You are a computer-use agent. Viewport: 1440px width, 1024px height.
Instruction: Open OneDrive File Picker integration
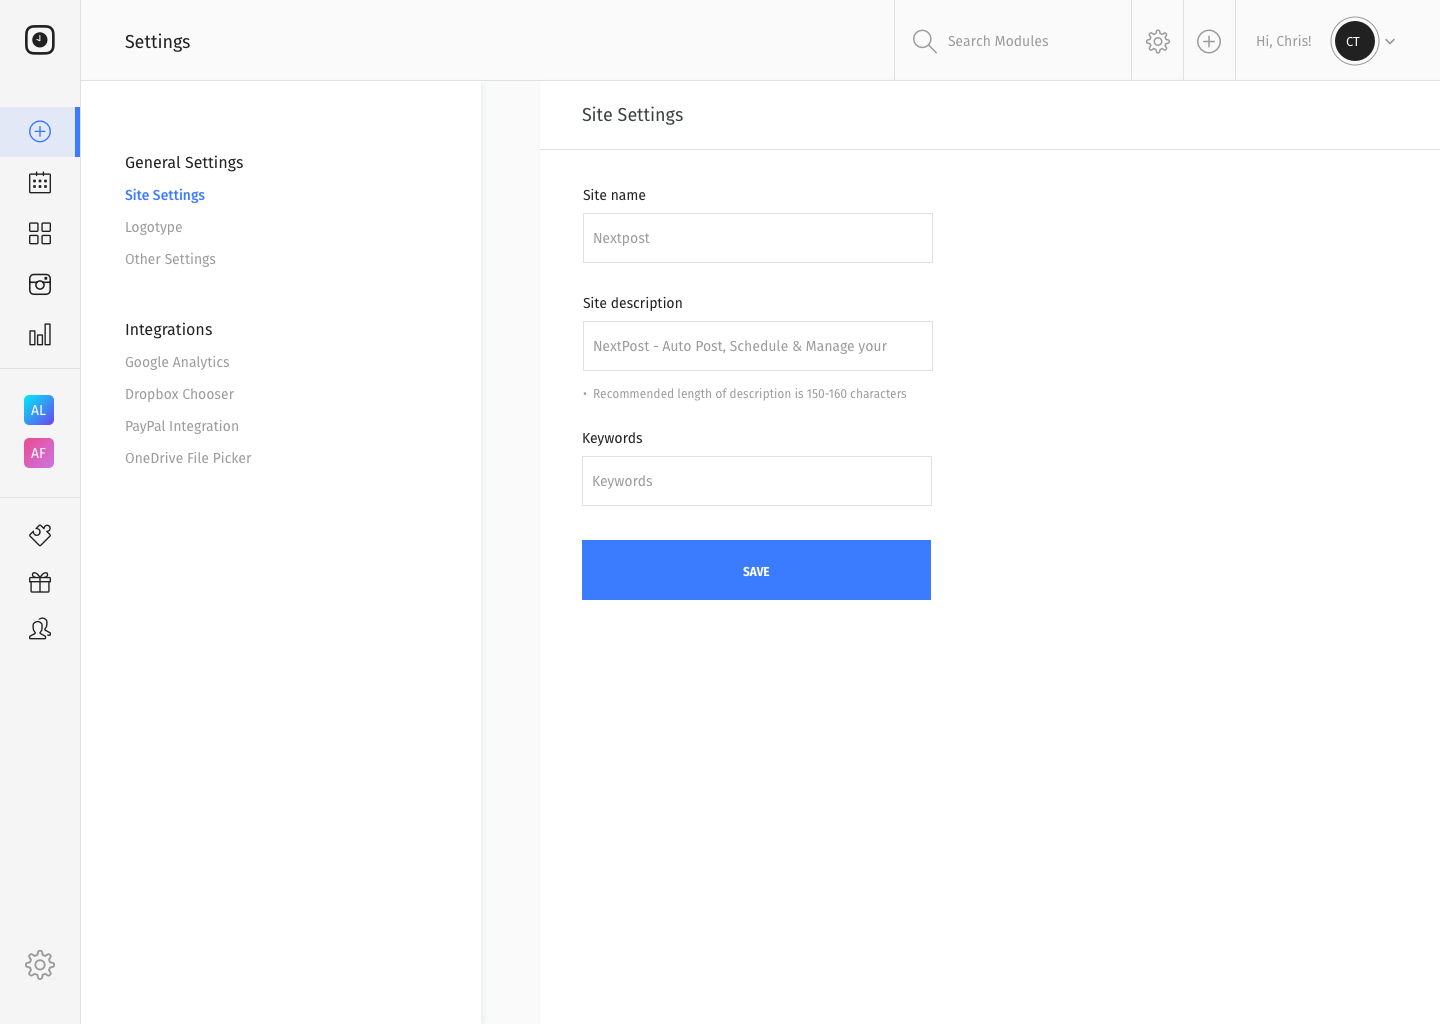coord(188,458)
